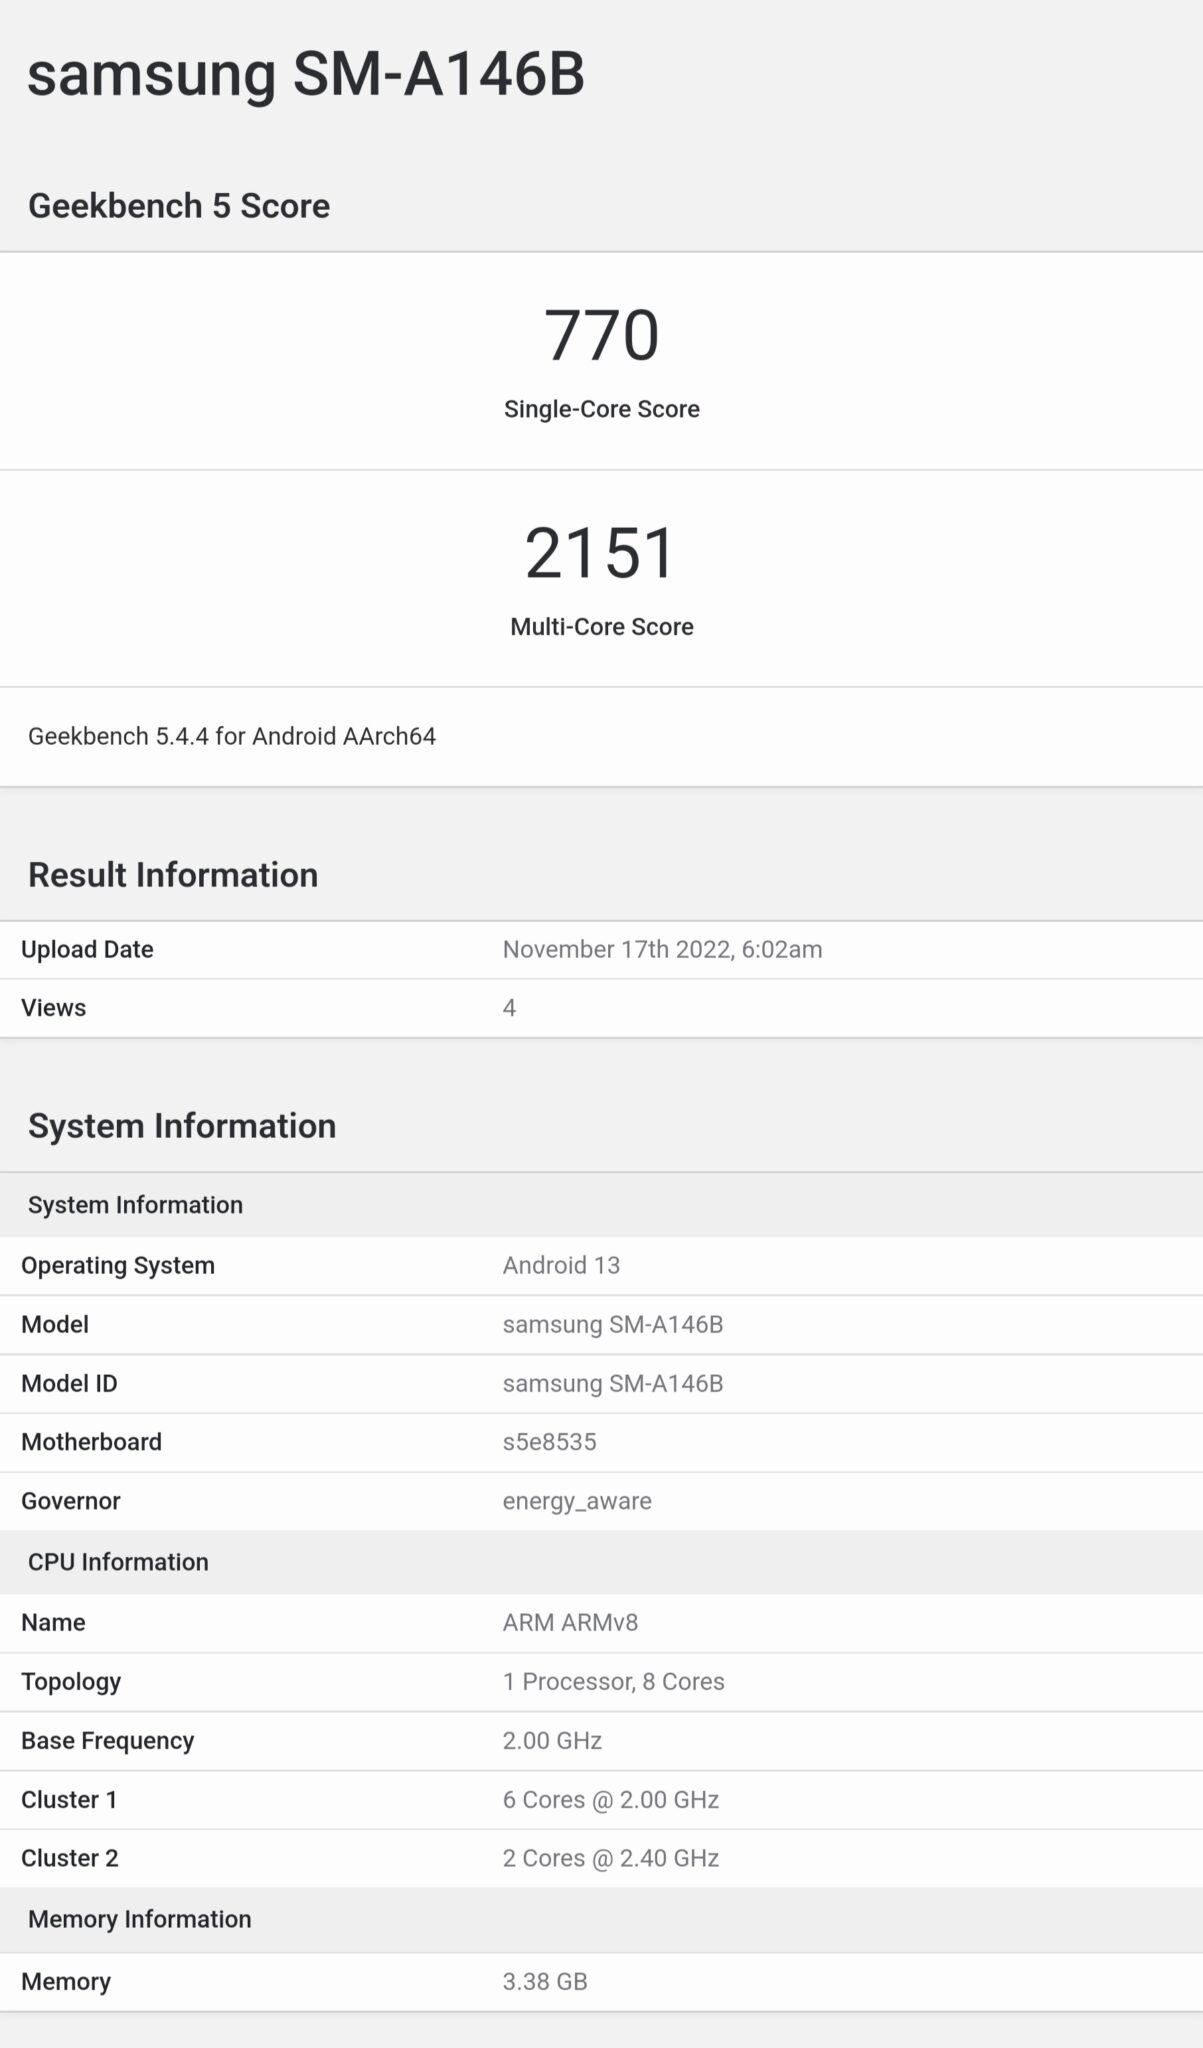Click the memory value 3.38 GB
Viewport: 1203px width, 2048px height.
545,1982
